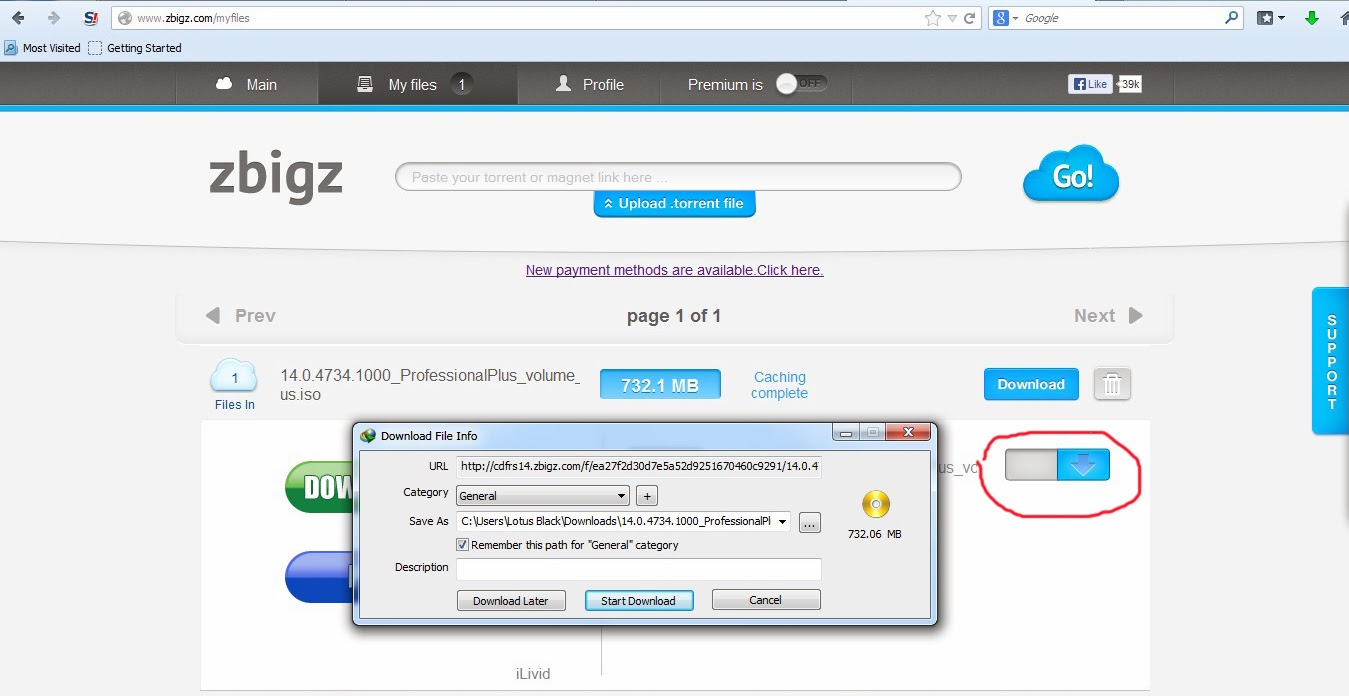
Task: Click the Files In cloud icon
Action: click(234, 378)
